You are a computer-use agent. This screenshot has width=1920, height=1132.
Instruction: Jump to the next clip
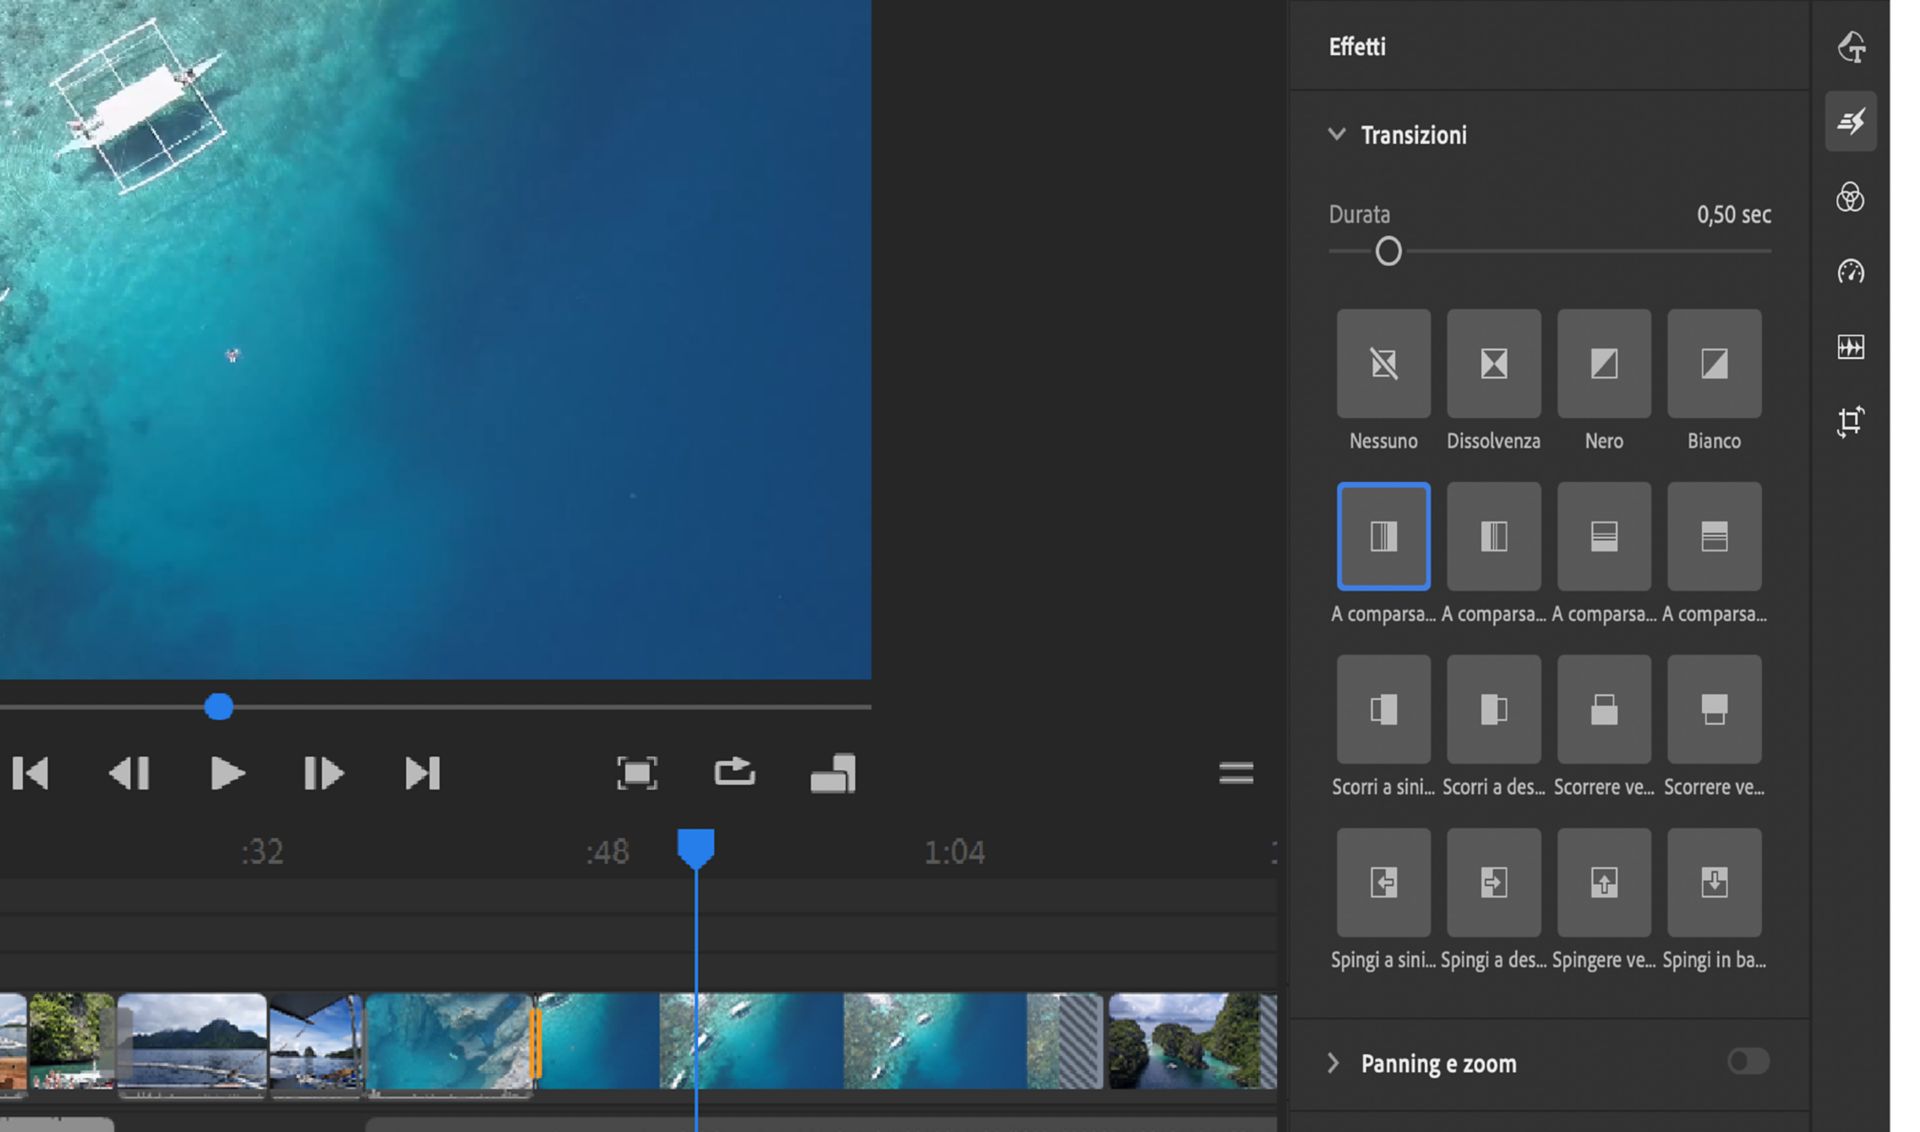(422, 773)
